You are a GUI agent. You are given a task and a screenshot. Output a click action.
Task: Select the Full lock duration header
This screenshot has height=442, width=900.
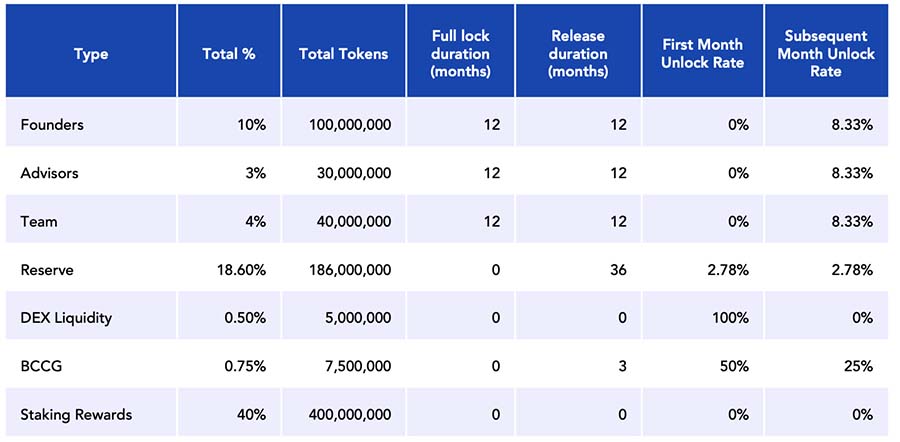[463, 54]
